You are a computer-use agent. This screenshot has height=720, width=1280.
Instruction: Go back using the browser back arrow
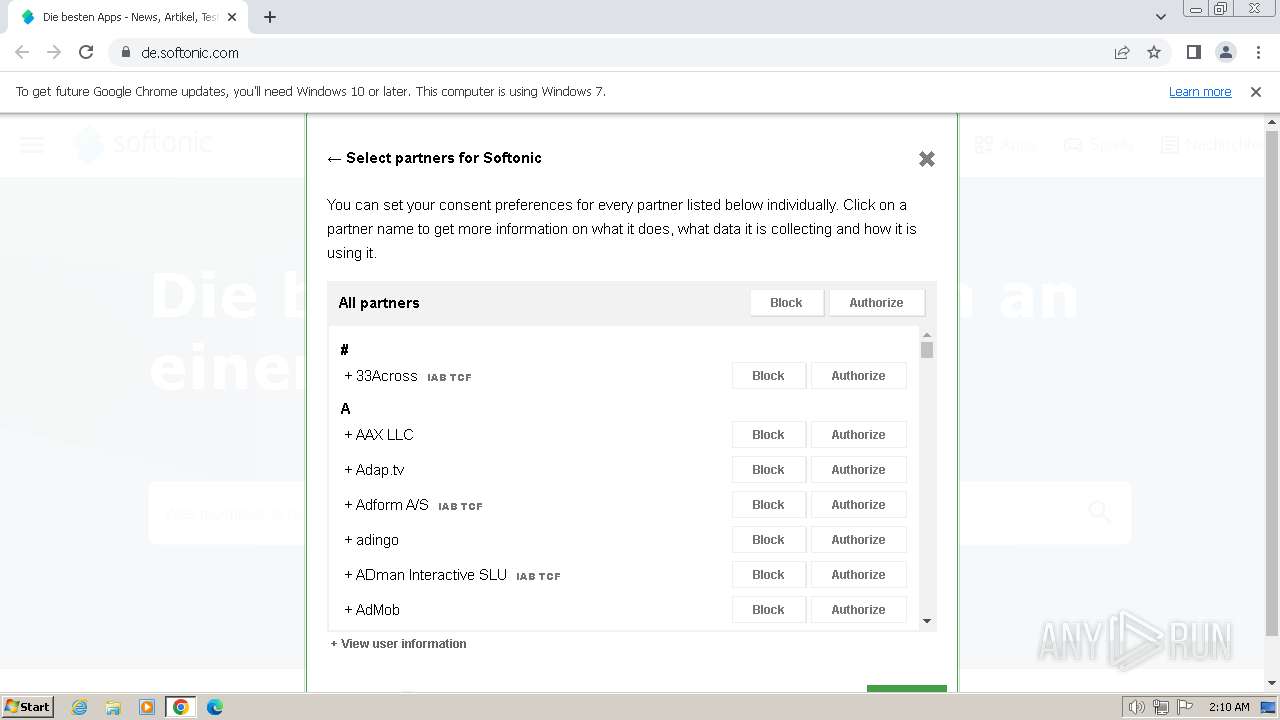point(22,52)
